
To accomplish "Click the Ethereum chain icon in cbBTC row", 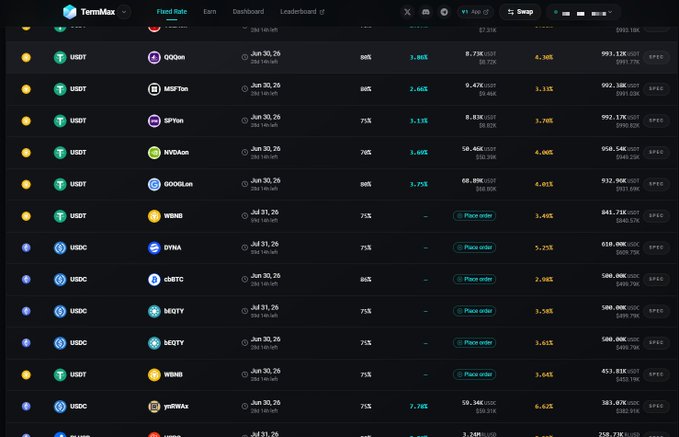I will 26,279.
